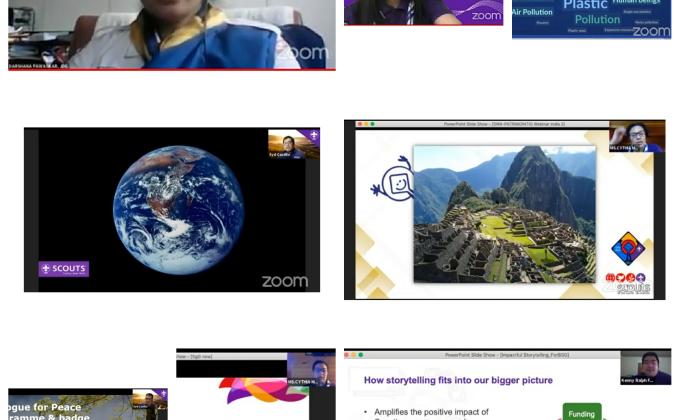
Task: Click the red close dot on Machu Picchu PowerPoint window
Action: 360,124
